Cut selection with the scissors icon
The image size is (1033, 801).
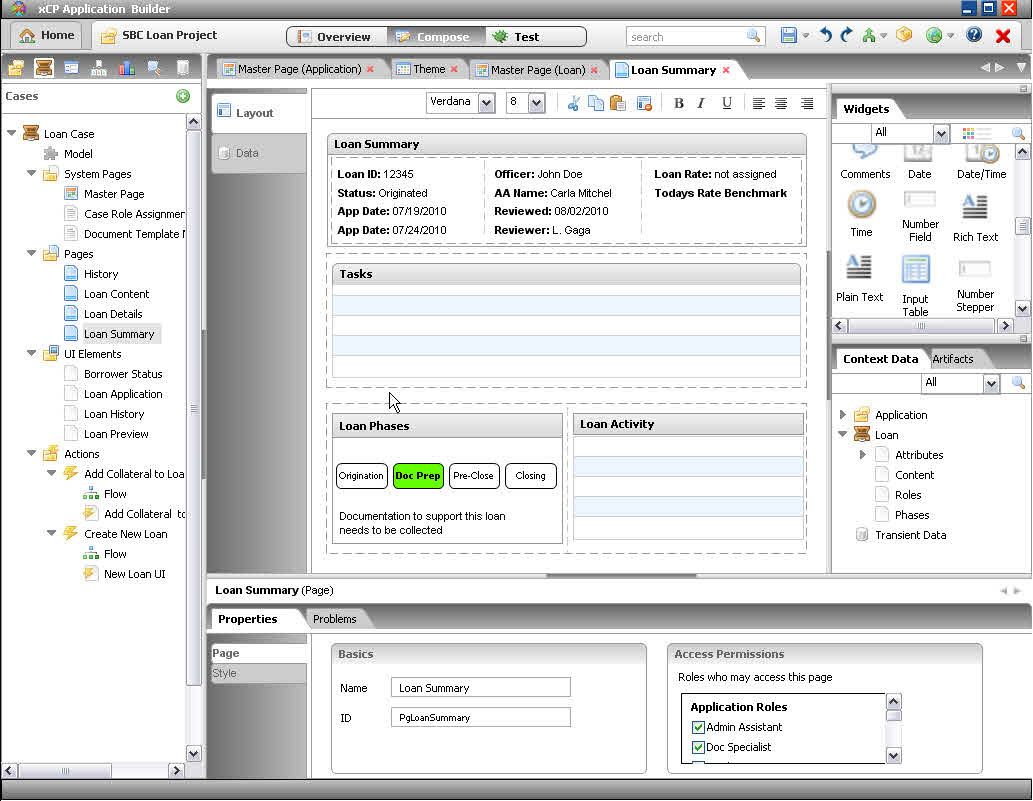coord(574,103)
